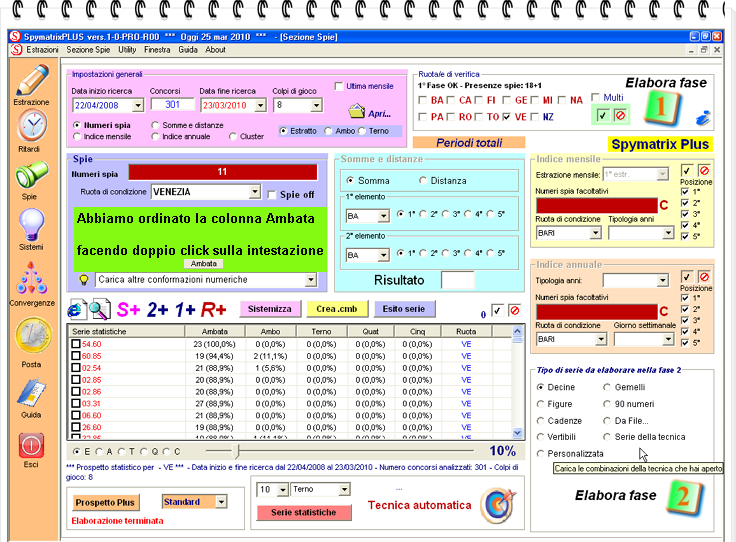Image resolution: width=736 pixels, height=542 pixels.
Task: Select the Ambo radio option
Action: point(328,131)
